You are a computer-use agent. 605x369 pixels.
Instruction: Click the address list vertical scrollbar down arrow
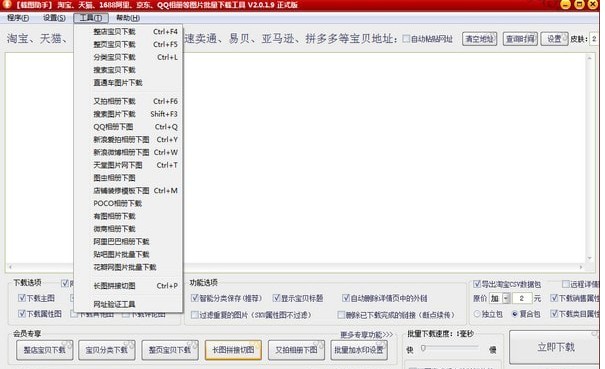tap(590, 258)
